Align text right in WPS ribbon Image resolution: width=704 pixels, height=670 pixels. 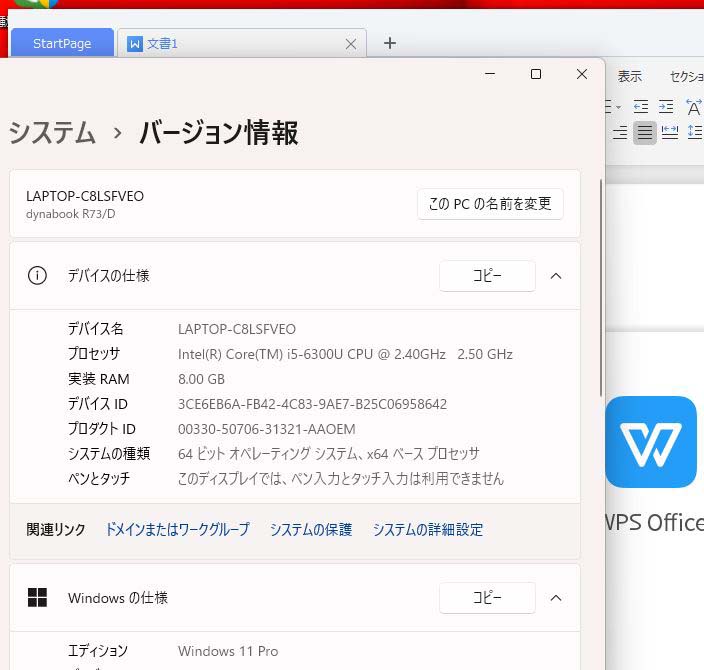620,133
